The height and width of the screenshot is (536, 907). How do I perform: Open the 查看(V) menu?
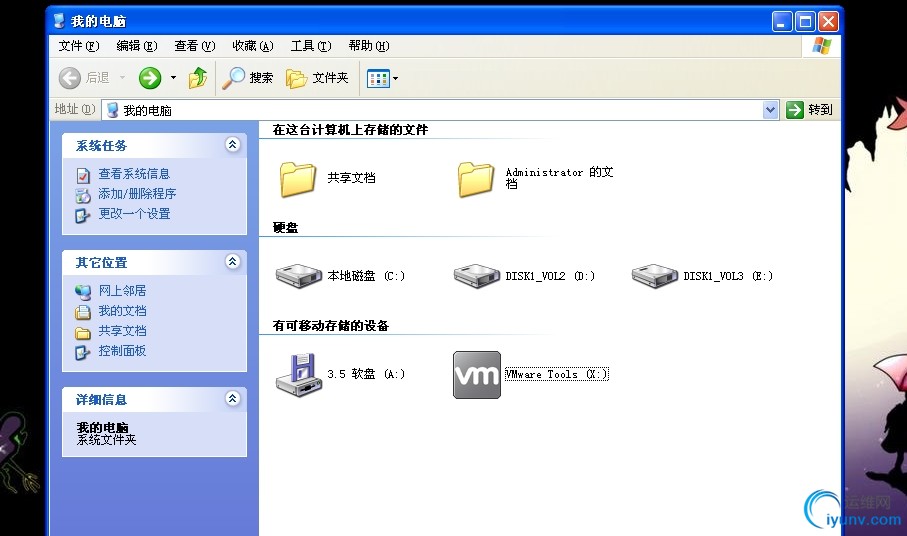195,46
